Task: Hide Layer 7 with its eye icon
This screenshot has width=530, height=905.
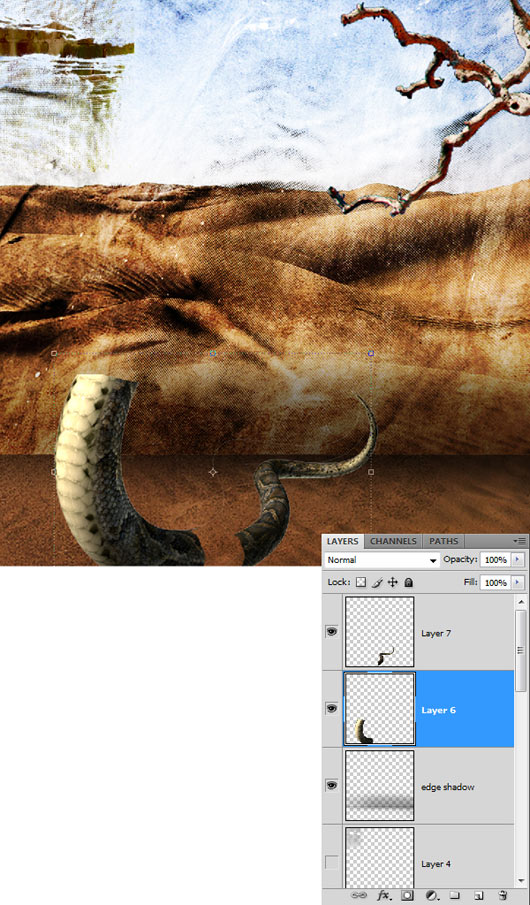Action: click(331, 632)
